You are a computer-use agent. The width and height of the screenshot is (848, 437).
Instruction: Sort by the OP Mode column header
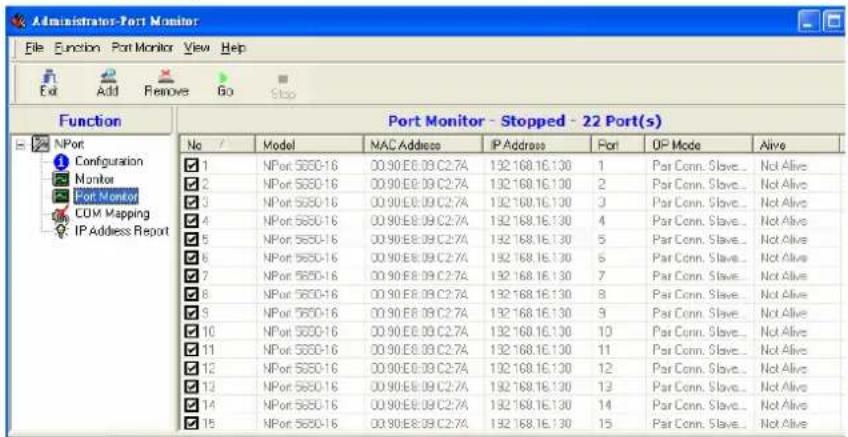point(699,145)
